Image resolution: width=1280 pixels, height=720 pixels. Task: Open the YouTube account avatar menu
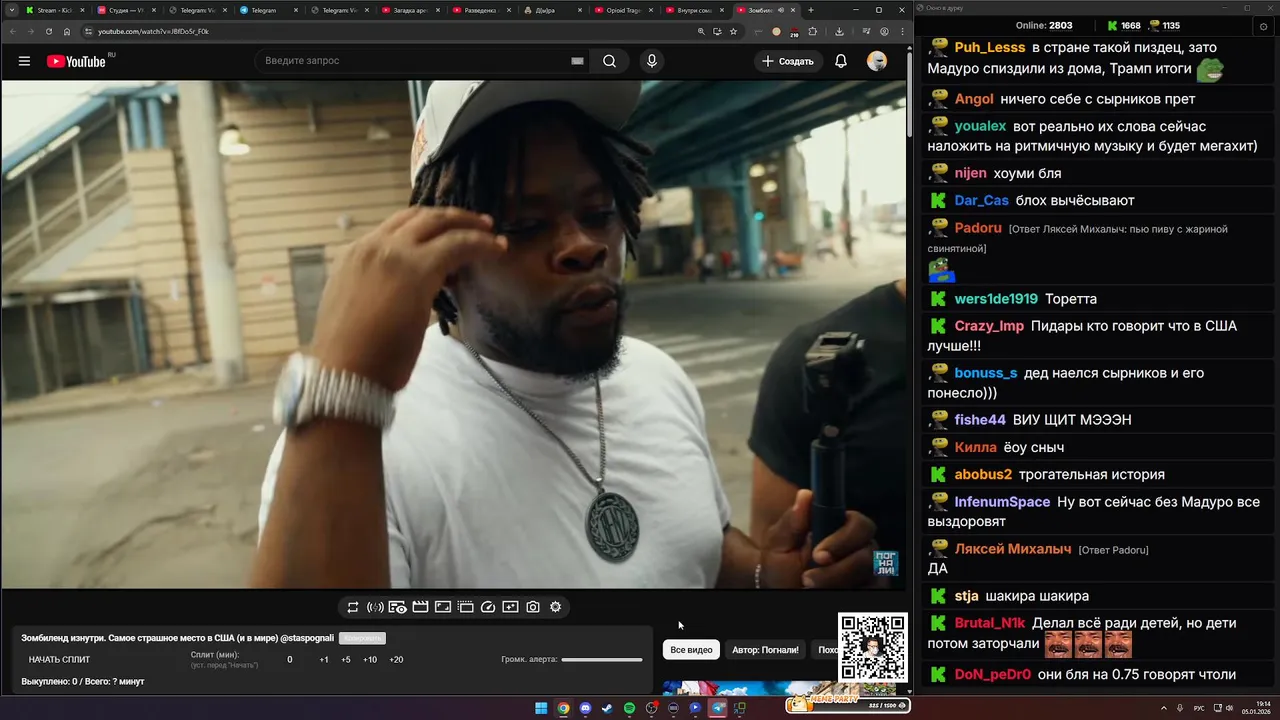pyautogui.click(x=877, y=61)
